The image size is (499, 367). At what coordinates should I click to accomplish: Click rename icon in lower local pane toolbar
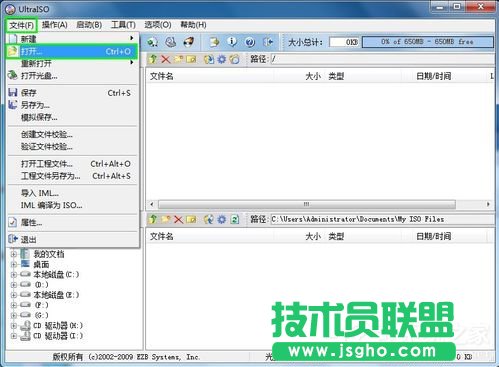(191, 219)
